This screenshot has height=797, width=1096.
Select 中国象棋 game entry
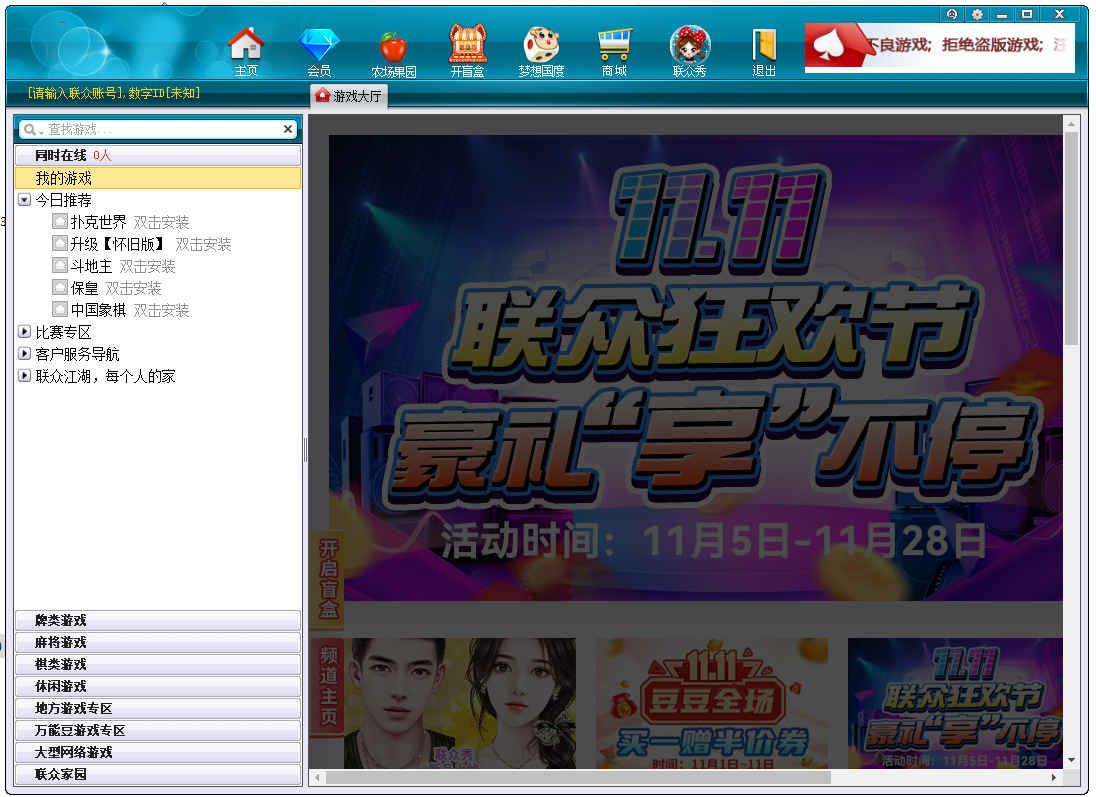99,310
